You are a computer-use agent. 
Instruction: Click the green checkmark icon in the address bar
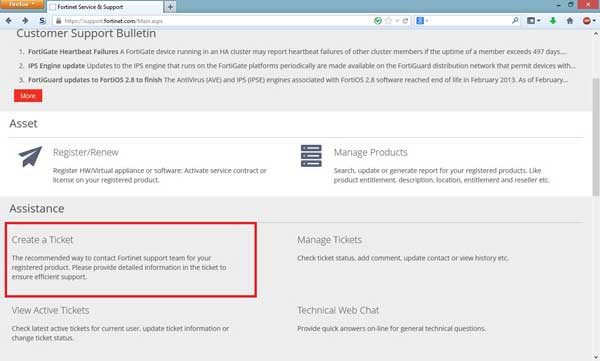coord(378,21)
